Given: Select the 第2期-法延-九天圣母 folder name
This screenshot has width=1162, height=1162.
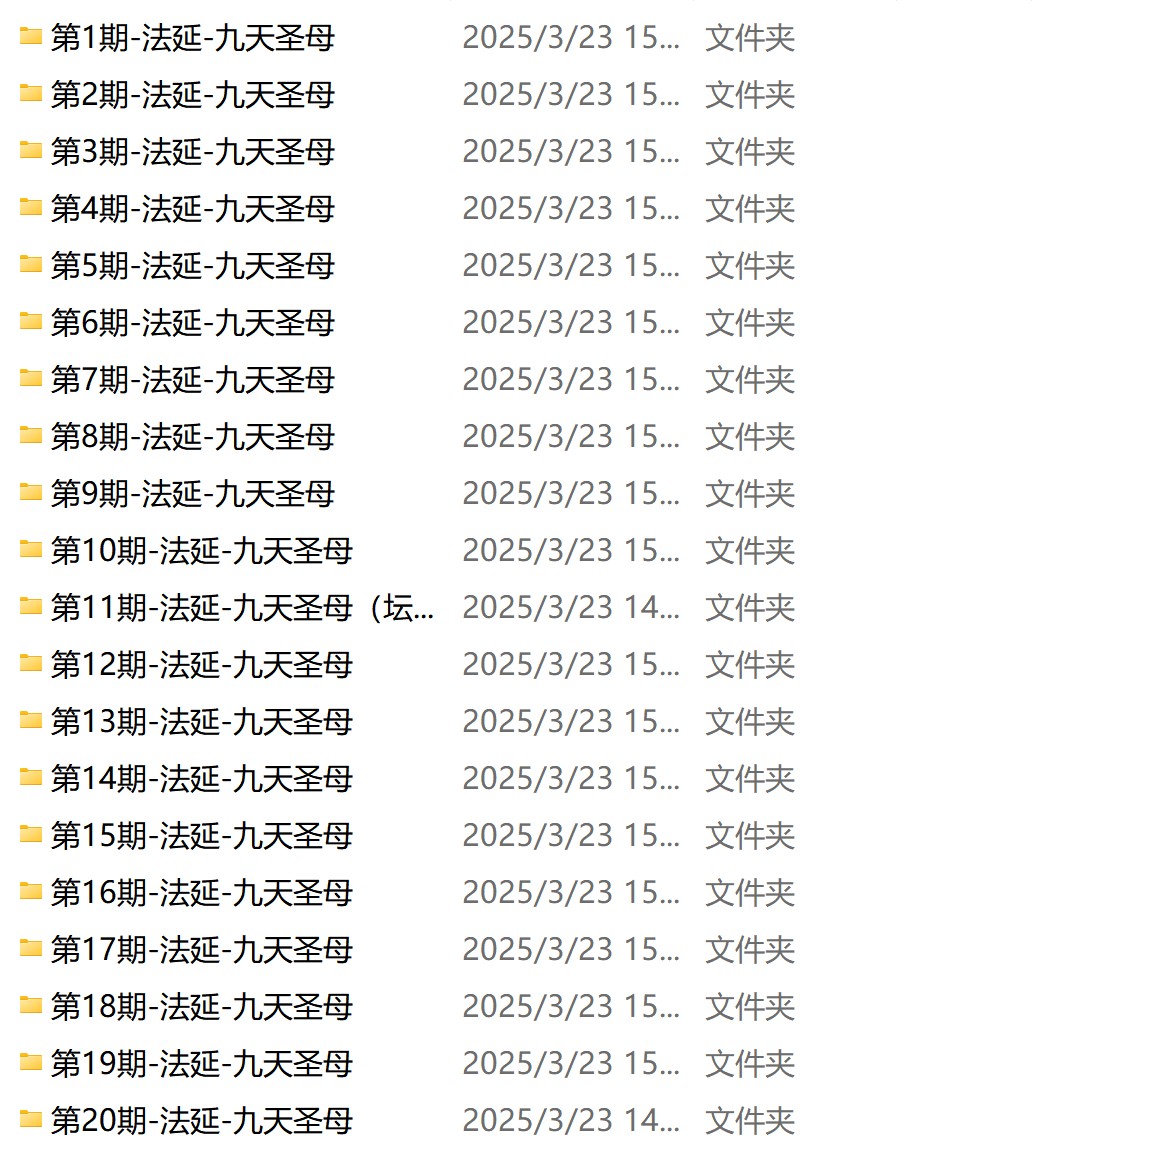Looking at the screenshot, I should coord(193,95).
